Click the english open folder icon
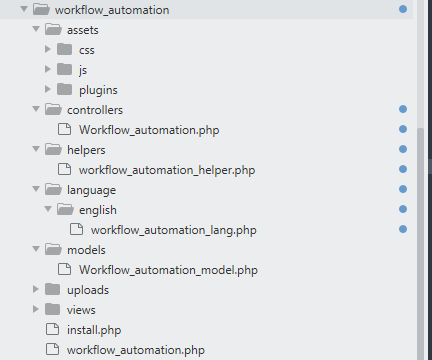The image size is (432, 360). (x=65, y=209)
